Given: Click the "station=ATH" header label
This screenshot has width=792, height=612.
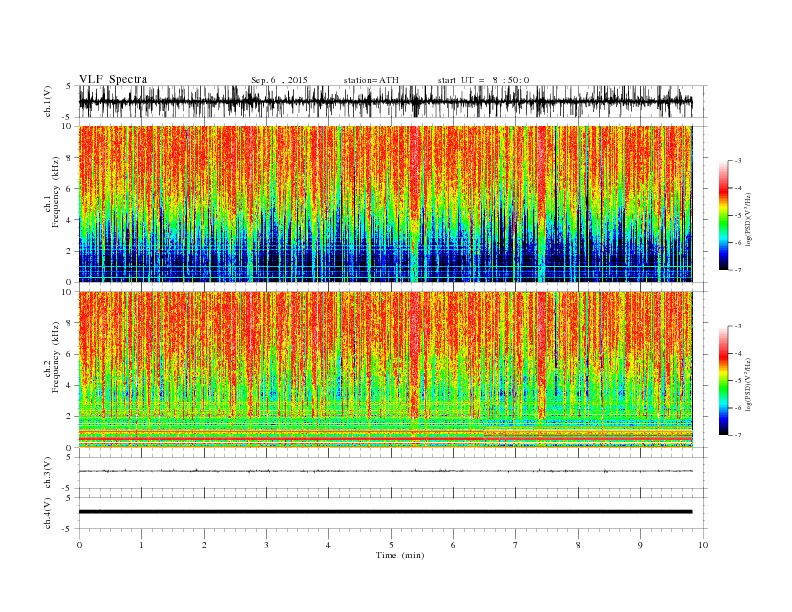Looking at the screenshot, I should click(x=371, y=80).
